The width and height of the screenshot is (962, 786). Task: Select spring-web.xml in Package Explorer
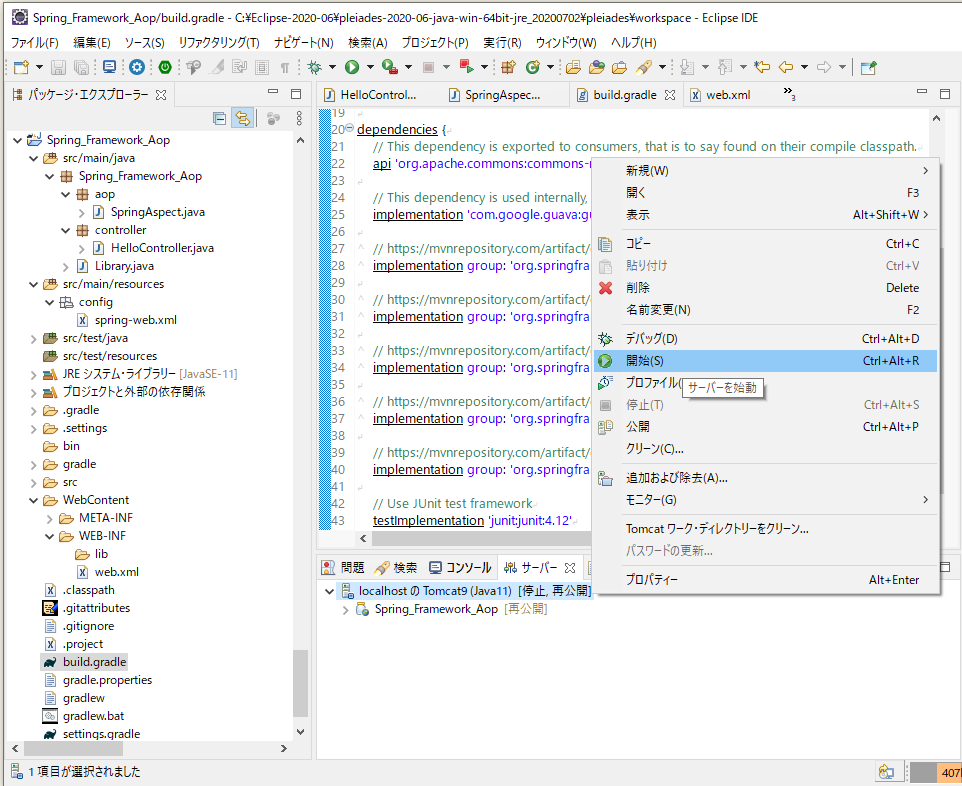pos(136,320)
